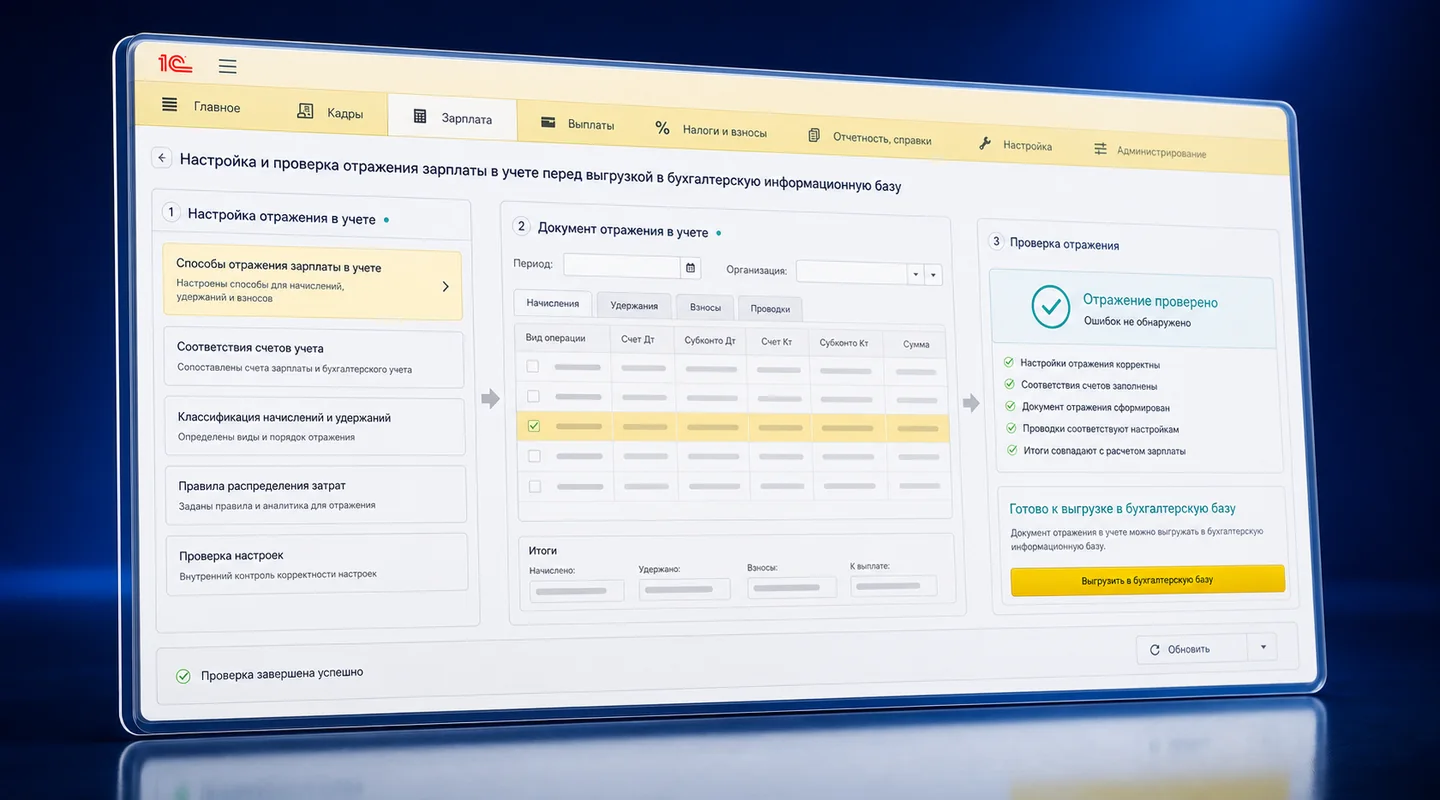
Task: Click the large checkmark in Отражение проверено
Action: 1051,307
